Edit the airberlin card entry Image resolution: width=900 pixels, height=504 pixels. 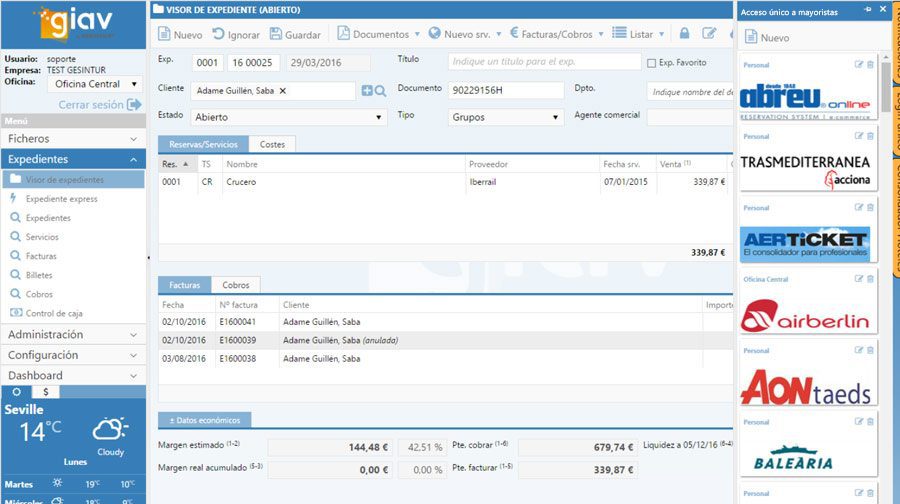coord(859,279)
